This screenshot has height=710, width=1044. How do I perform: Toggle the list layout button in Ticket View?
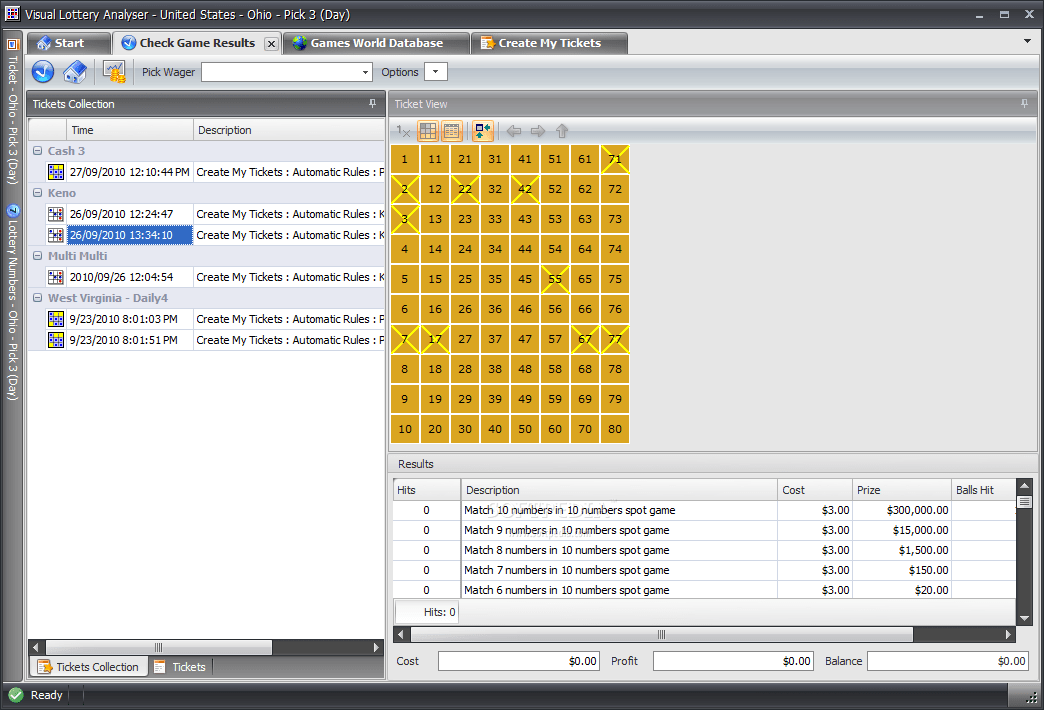tap(451, 131)
